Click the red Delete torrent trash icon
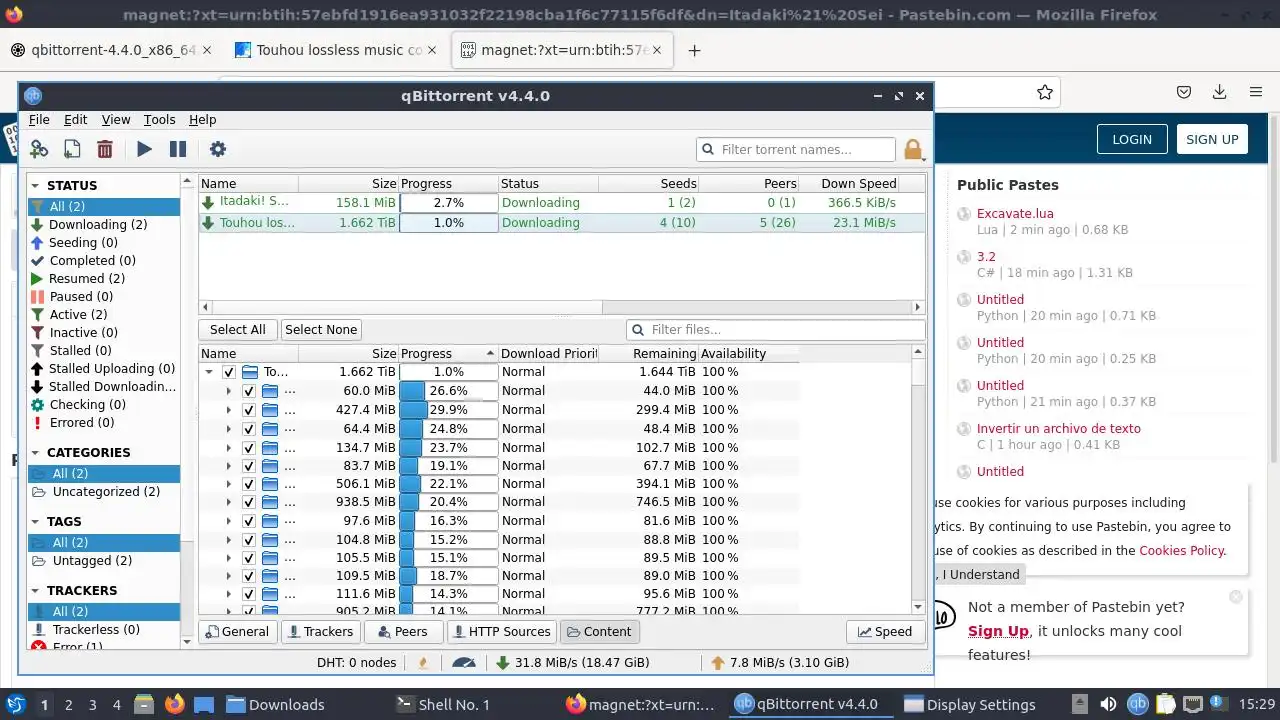This screenshot has height=720, width=1280. tap(105, 149)
